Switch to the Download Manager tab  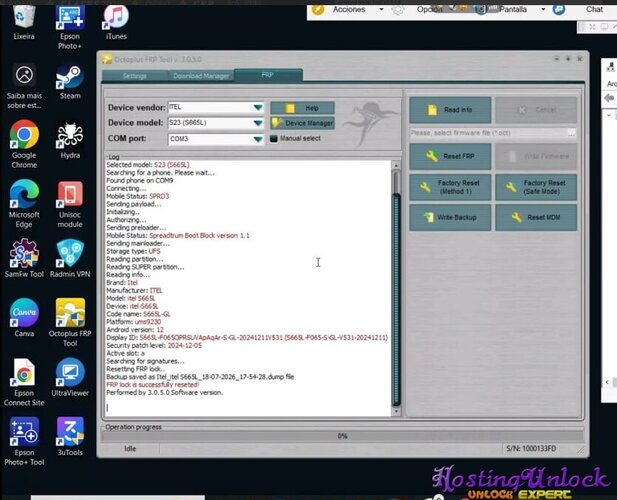coord(201,76)
